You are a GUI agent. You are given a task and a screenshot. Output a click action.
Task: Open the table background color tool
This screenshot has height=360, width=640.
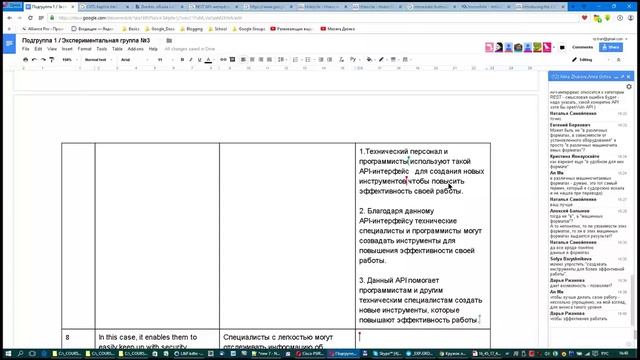coord(370,60)
